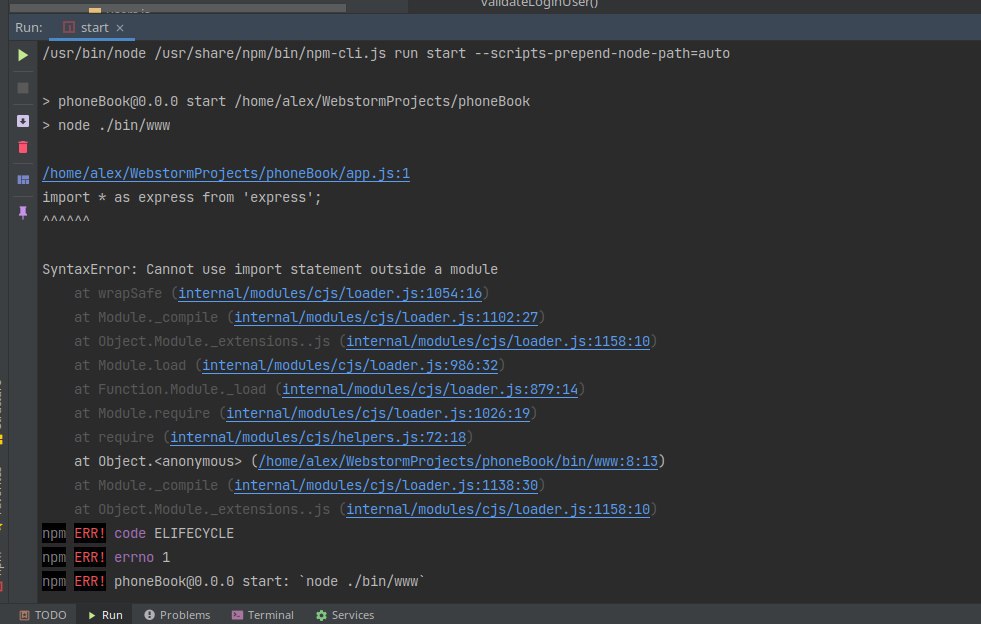Follow loader.js:879:14 stack trace link

point(430,389)
